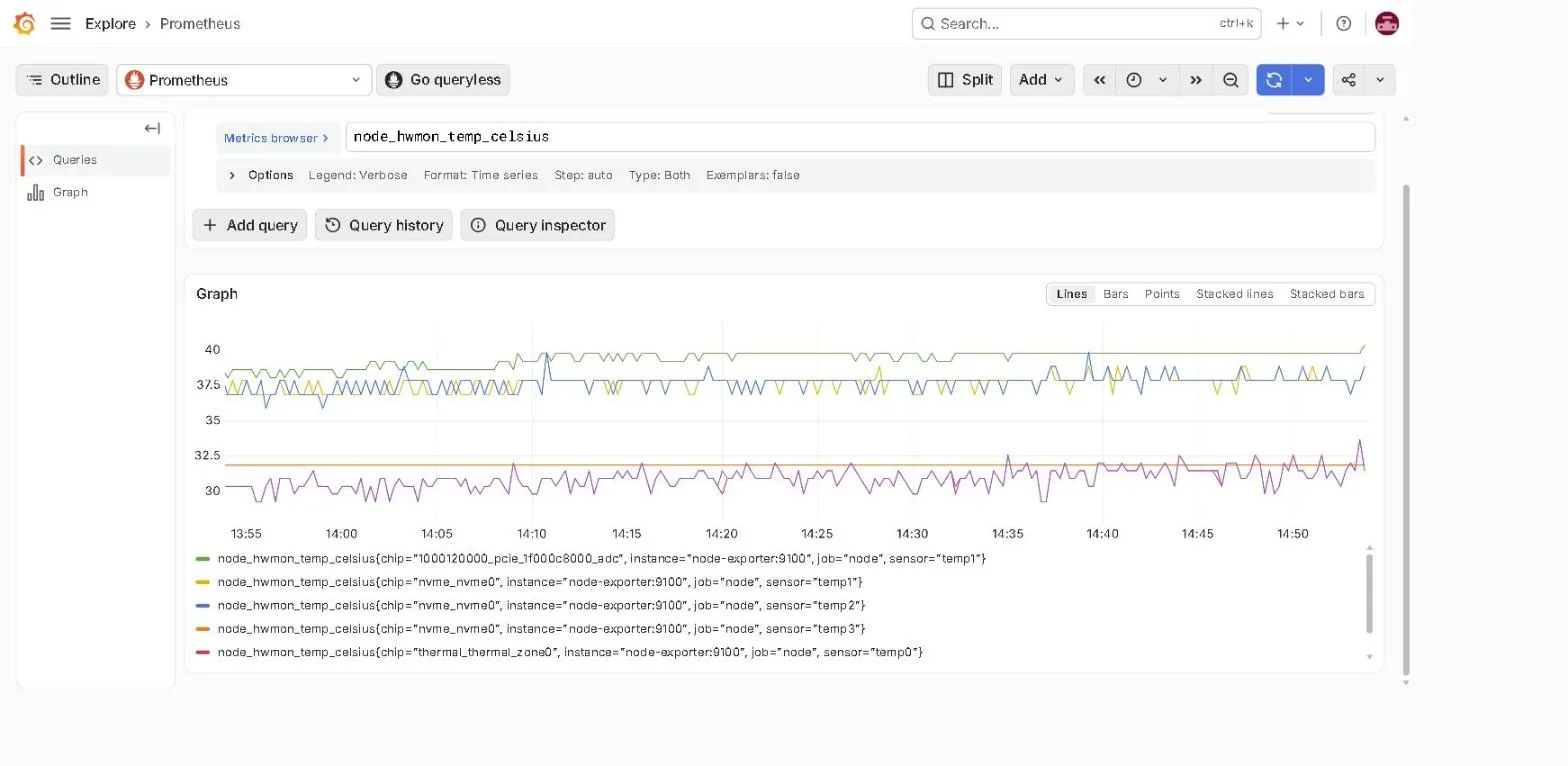1568x766 pixels.
Task: Open the user avatar profile menu
Action: 1386,23
